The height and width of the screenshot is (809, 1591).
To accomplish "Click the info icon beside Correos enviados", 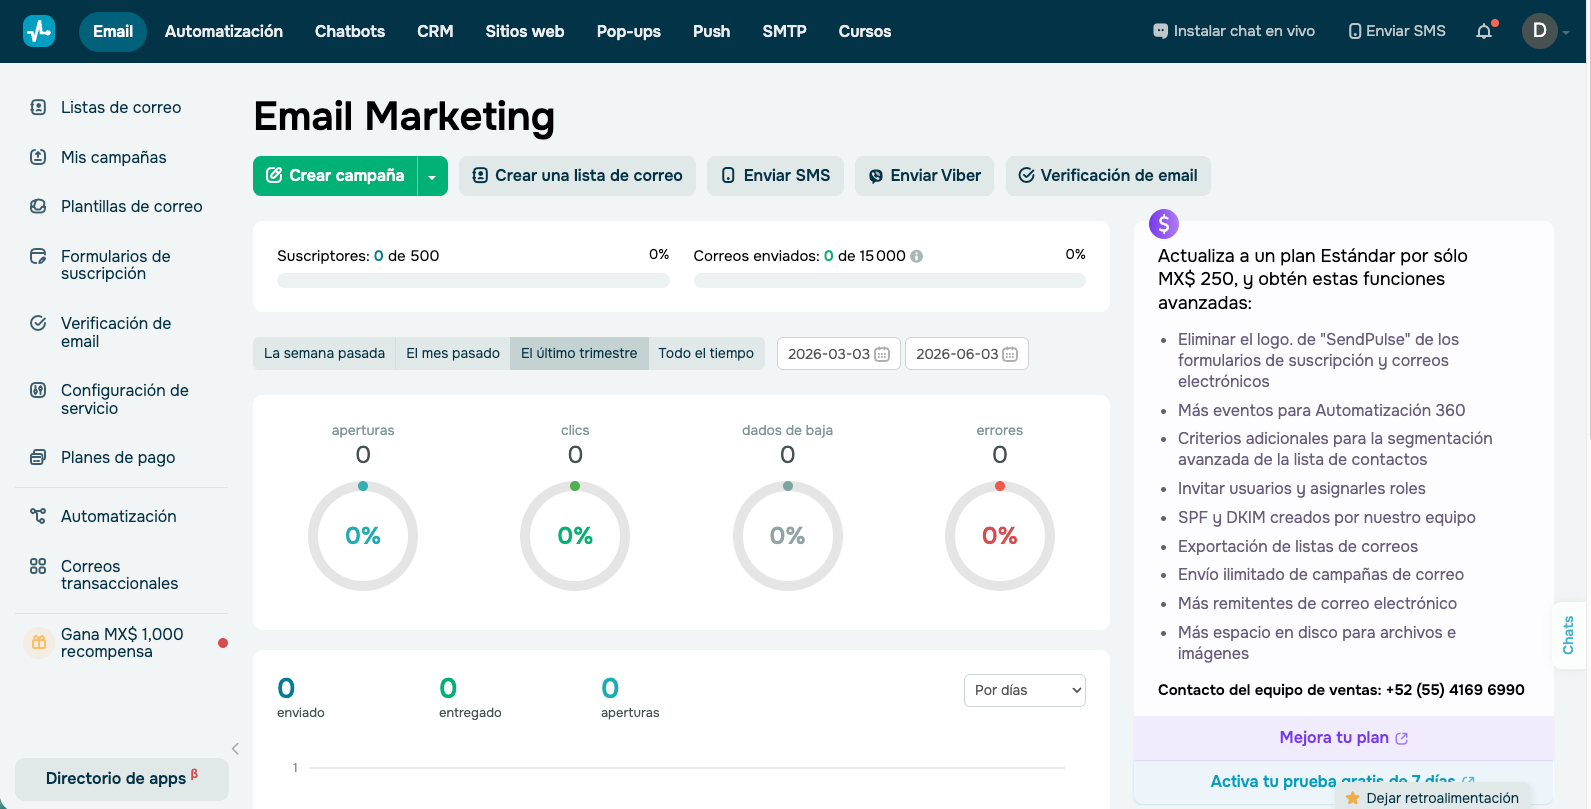I will pos(916,256).
